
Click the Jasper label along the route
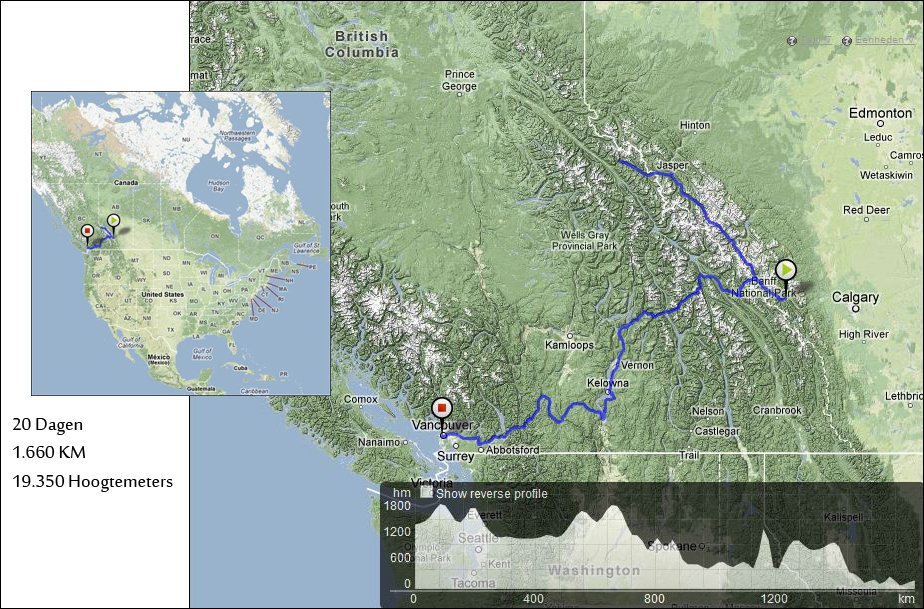tap(672, 166)
